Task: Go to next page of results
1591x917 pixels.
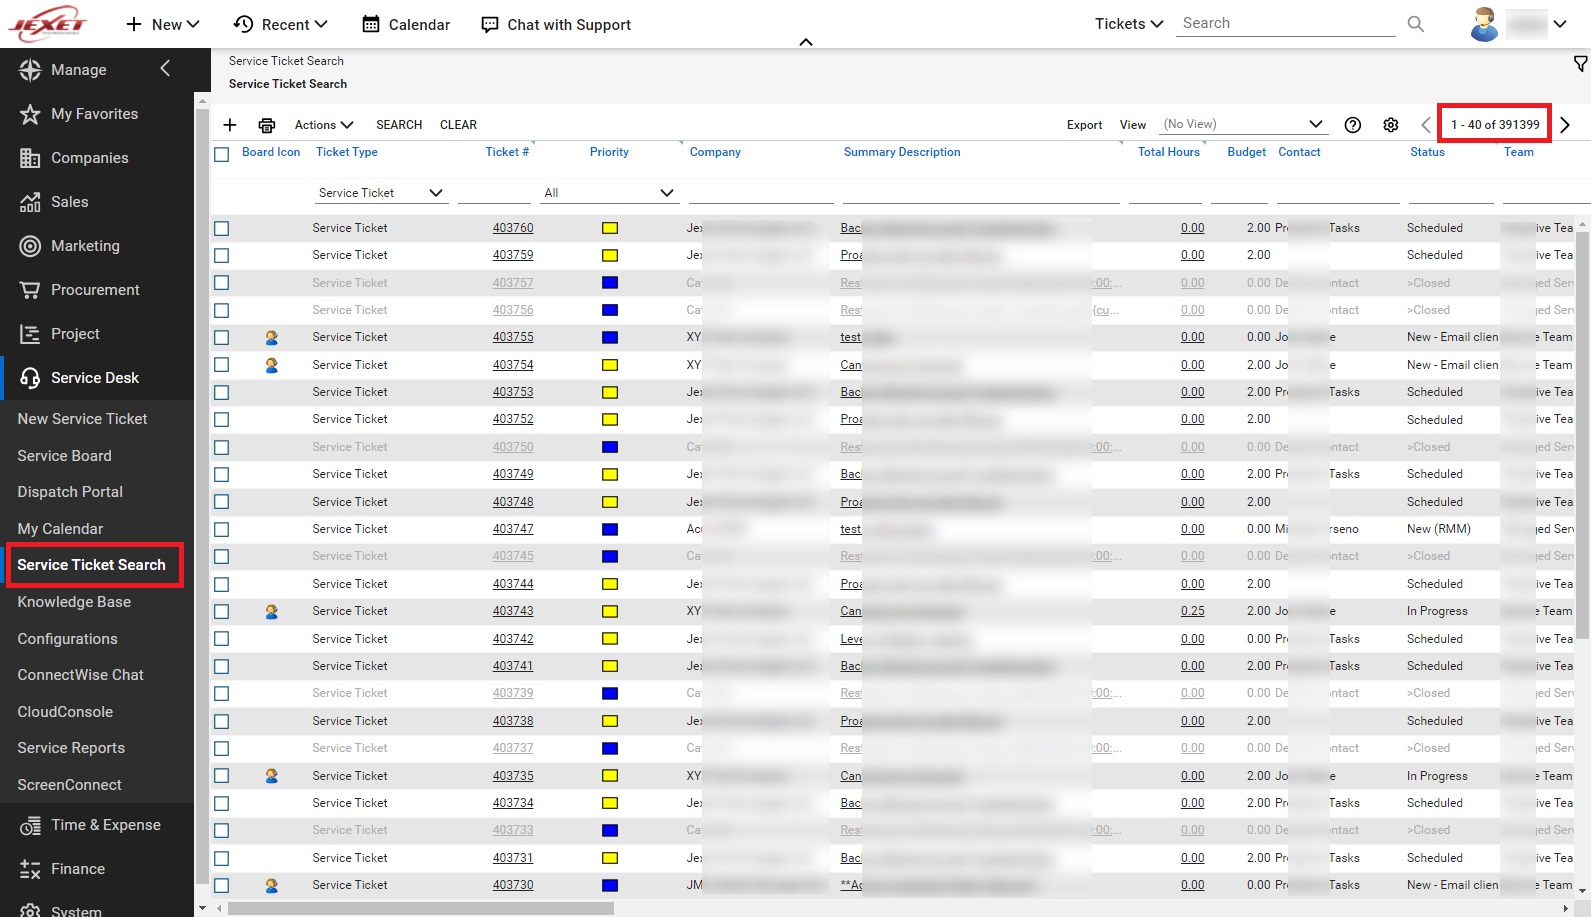Action: pyautogui.click(x=1565, y=125)
